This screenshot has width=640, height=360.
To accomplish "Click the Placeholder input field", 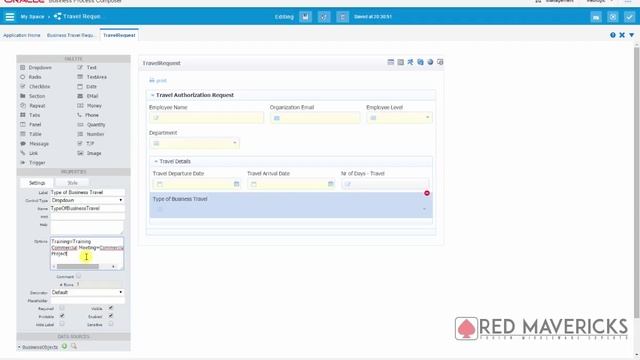I will [x=87, y=300].
